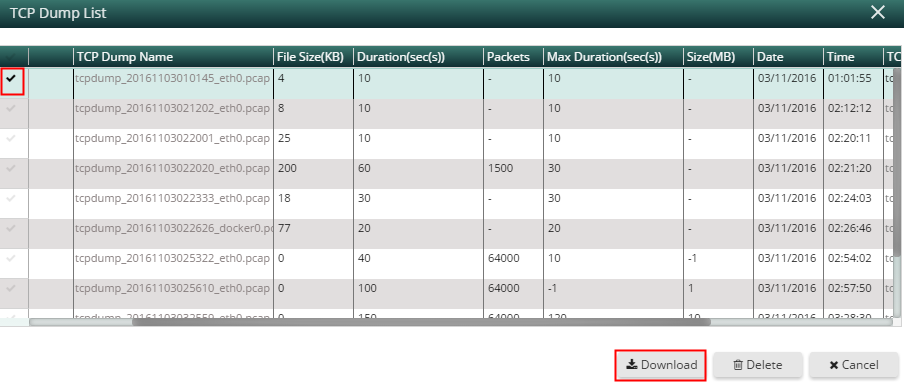The image size is (904, 384).
Task: Click the vertical scrollbar thumb
Action: pyautogui.click(x=897, y=163)
